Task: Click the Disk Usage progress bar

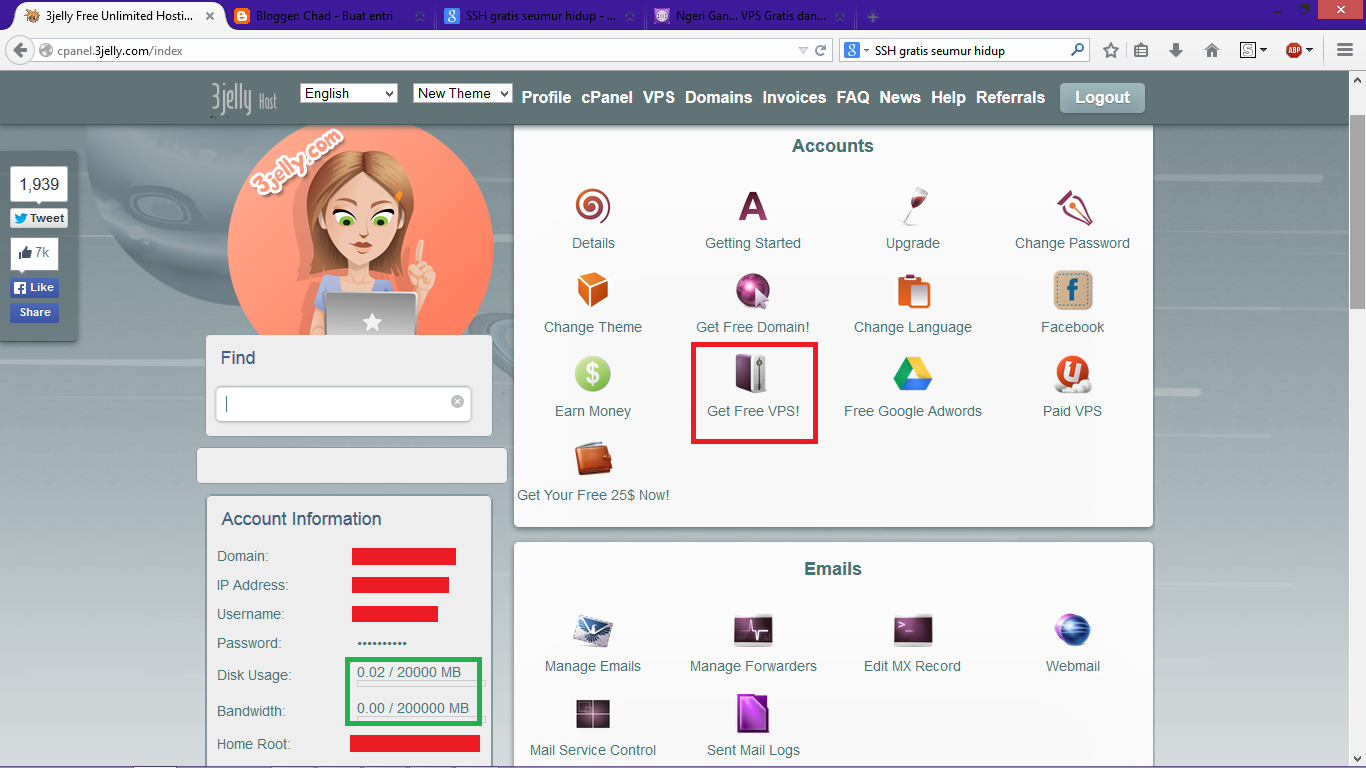Action: coord(421,685)
